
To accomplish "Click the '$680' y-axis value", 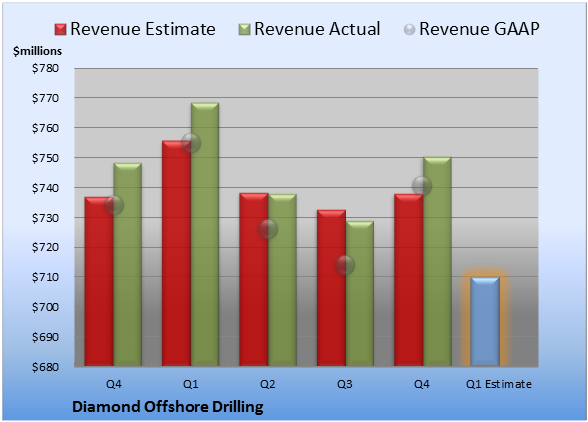I will tap(45, 367).
